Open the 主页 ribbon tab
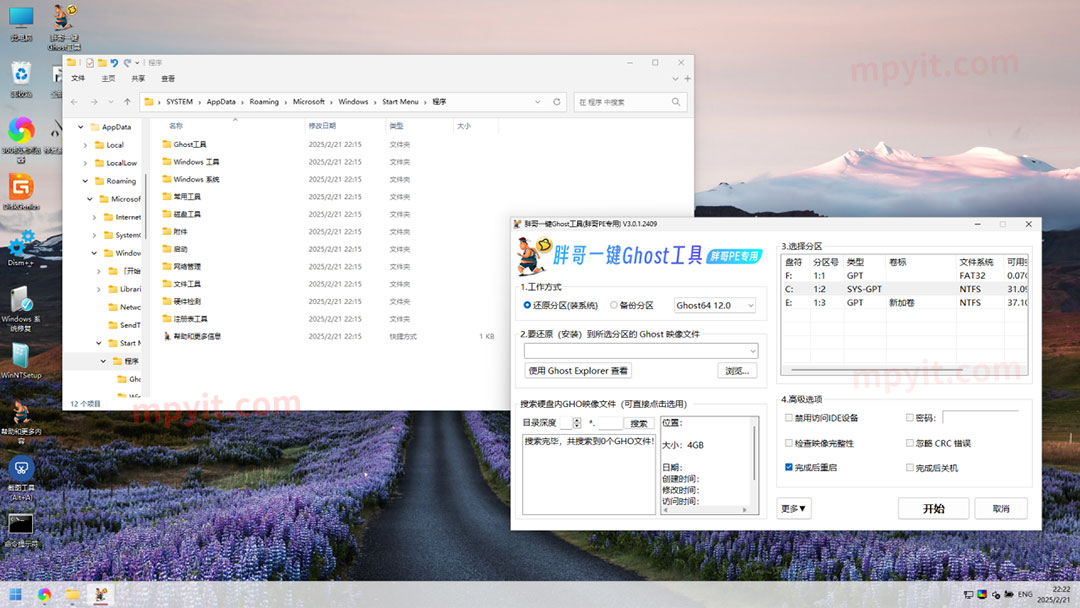 [x=108, y=78]
